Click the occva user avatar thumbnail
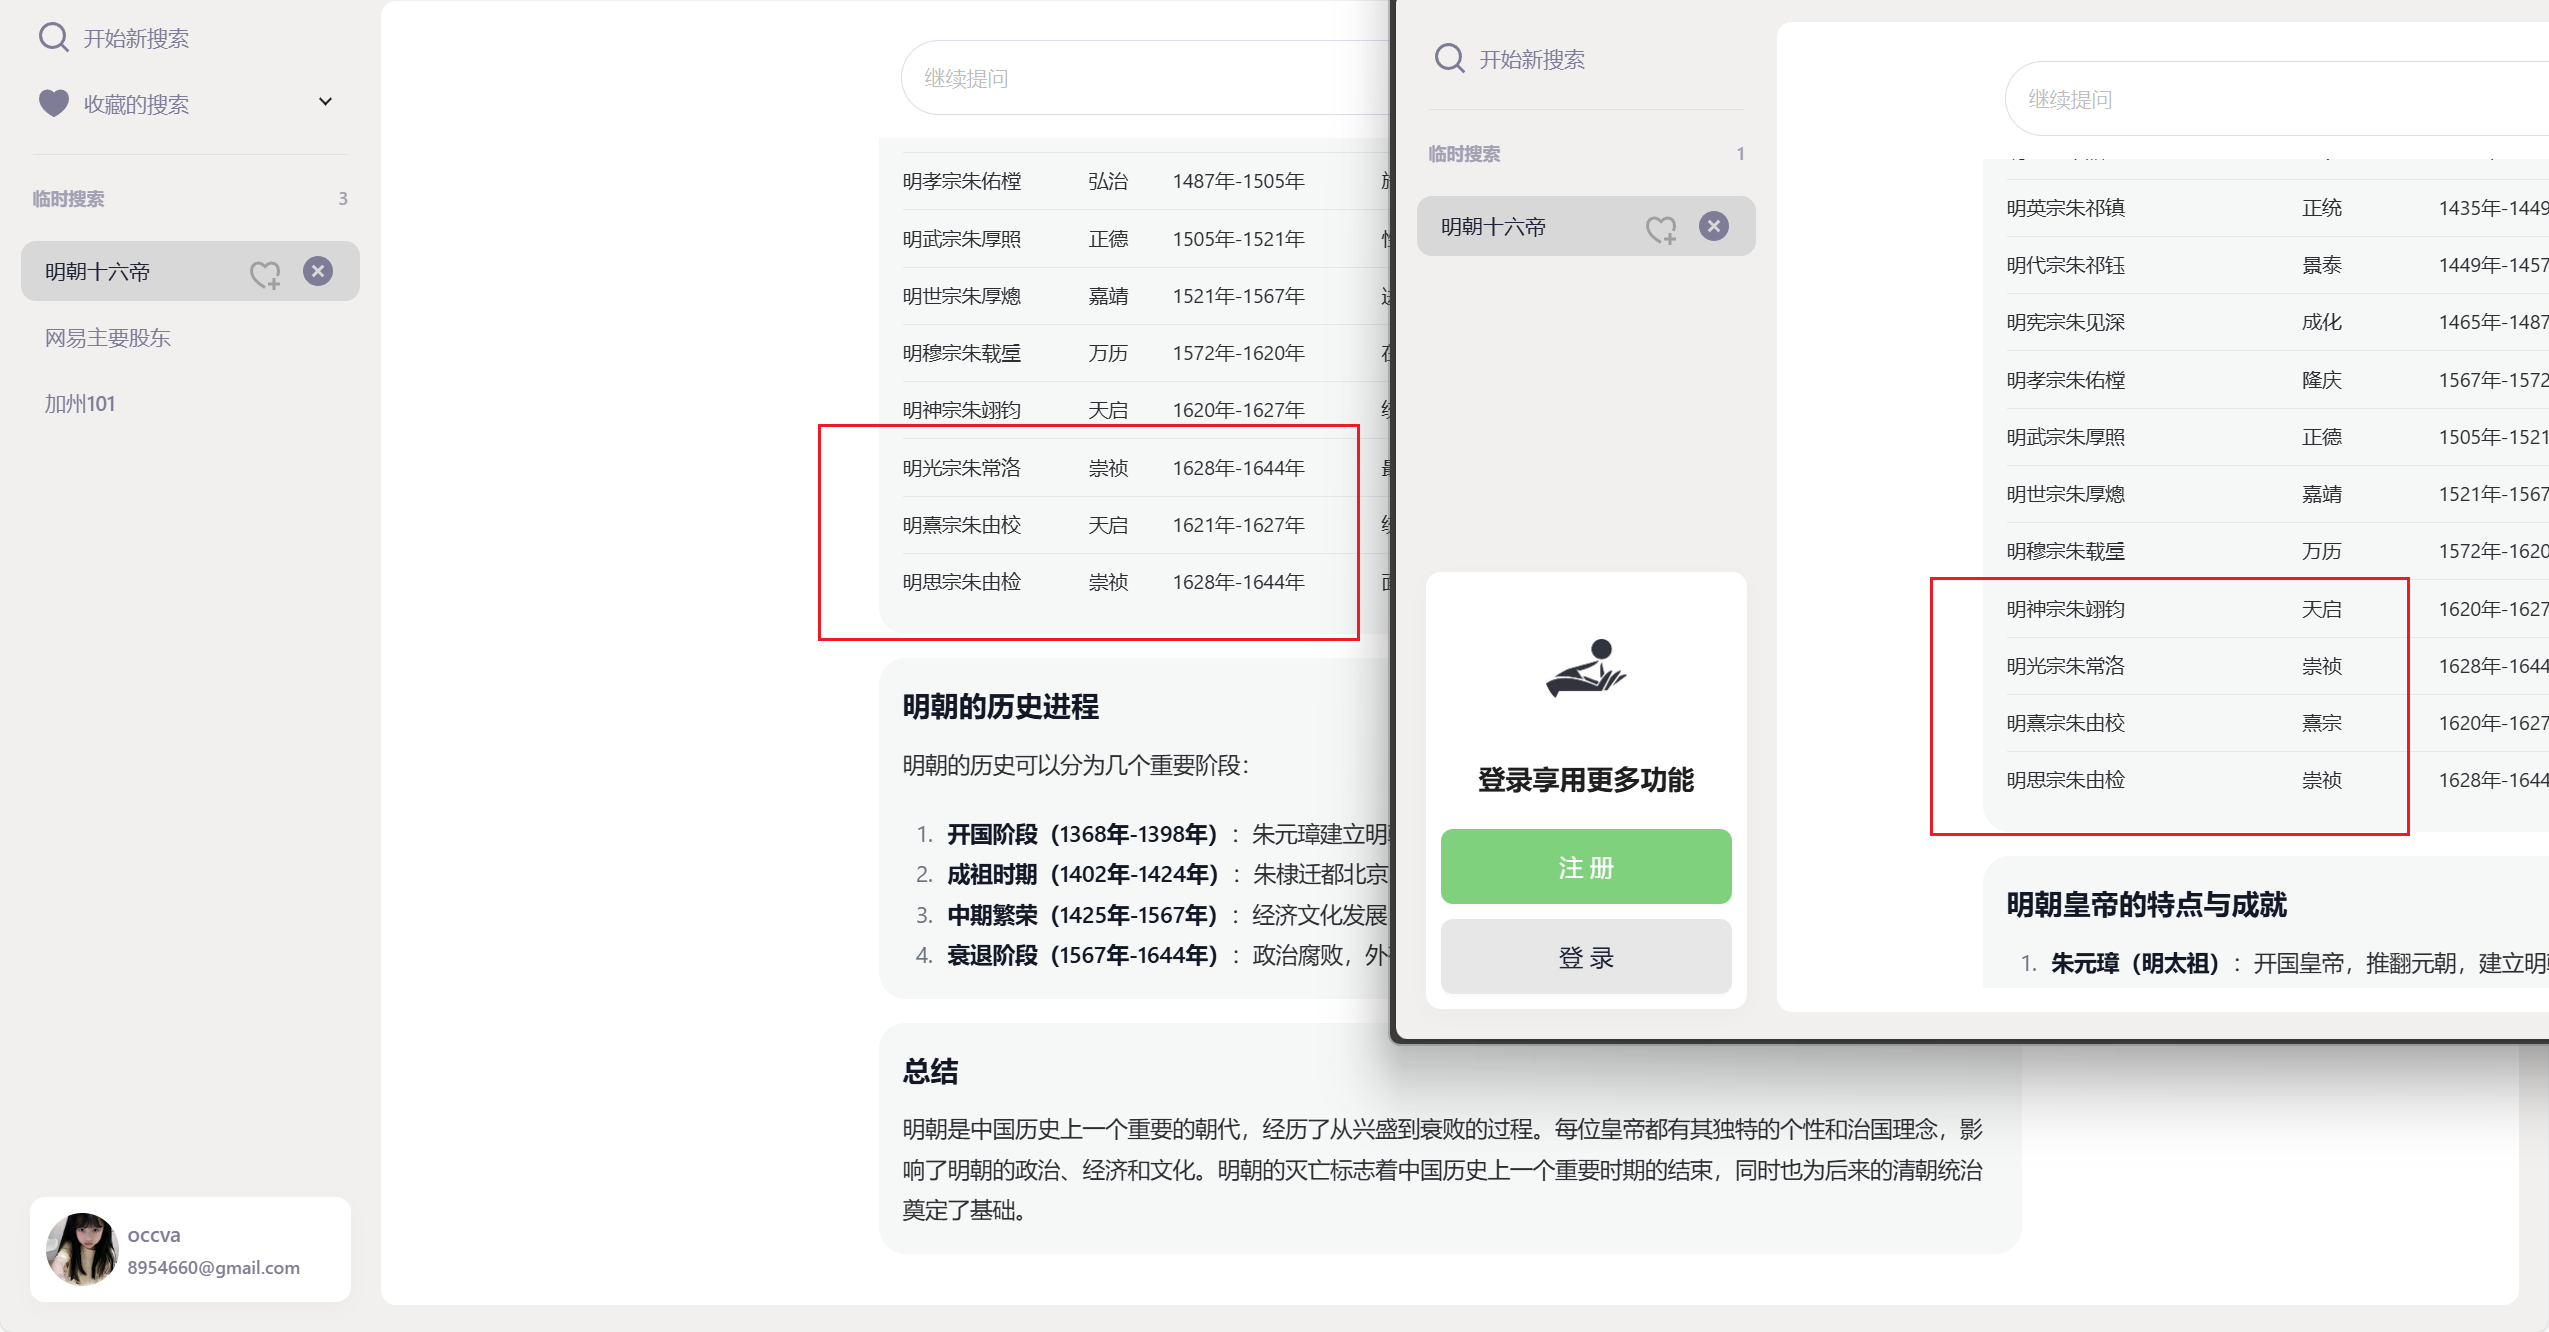 click(81, 1249)
